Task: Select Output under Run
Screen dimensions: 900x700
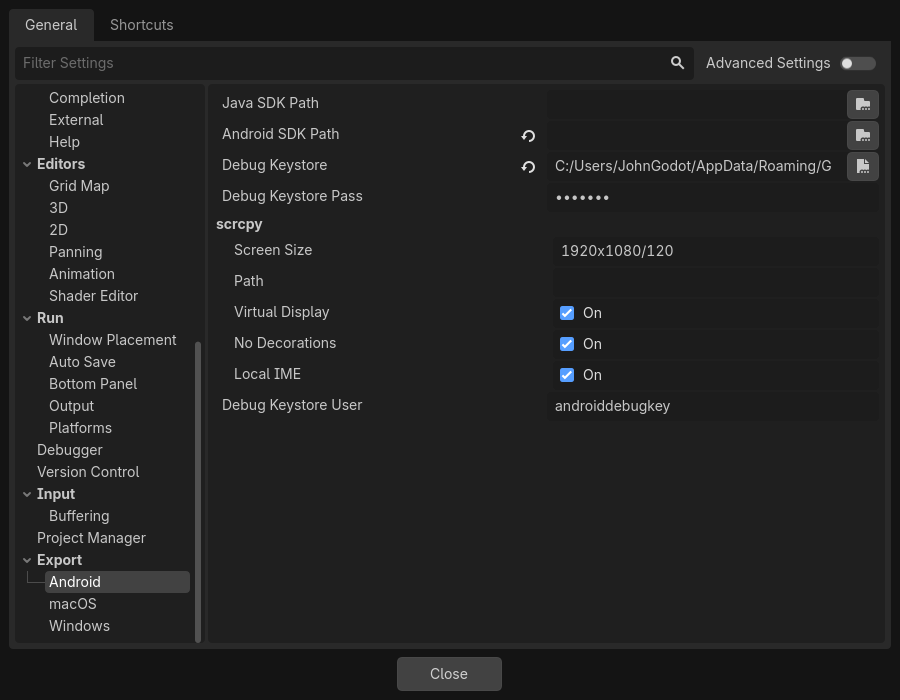Action: coord(72,406)
